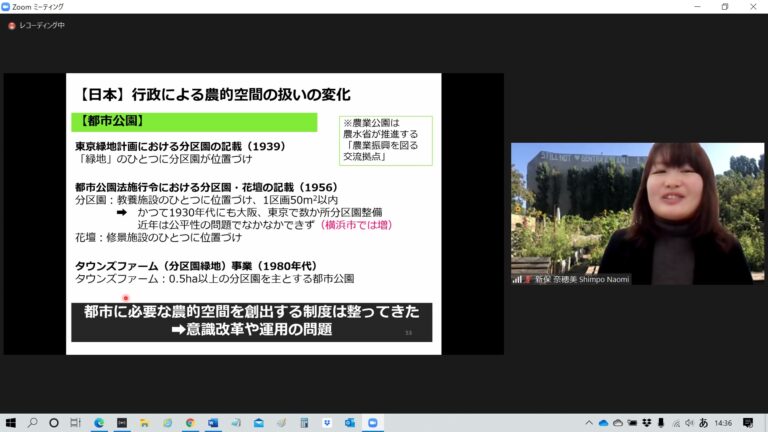
Task: Open File Explorer from the taskbar
Action: coord(144,423)
